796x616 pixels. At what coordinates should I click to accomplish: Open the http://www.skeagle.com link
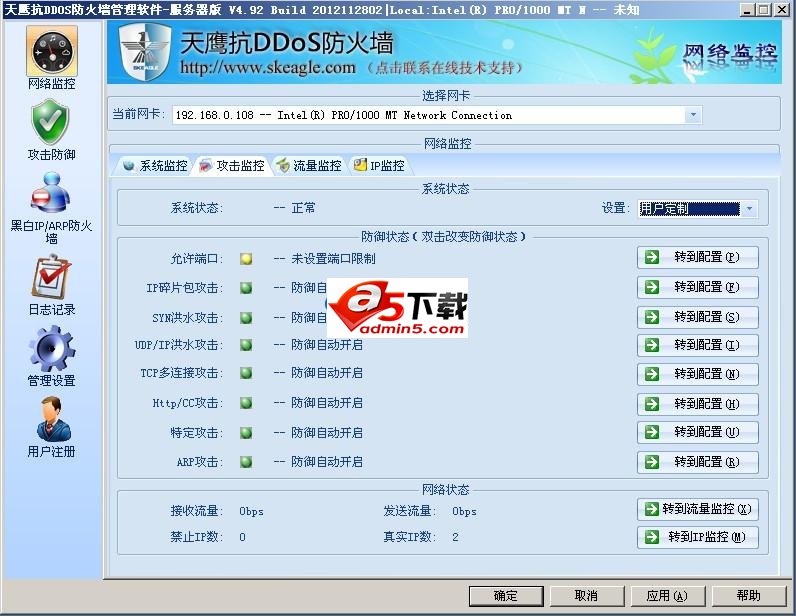tap(268, 67)
